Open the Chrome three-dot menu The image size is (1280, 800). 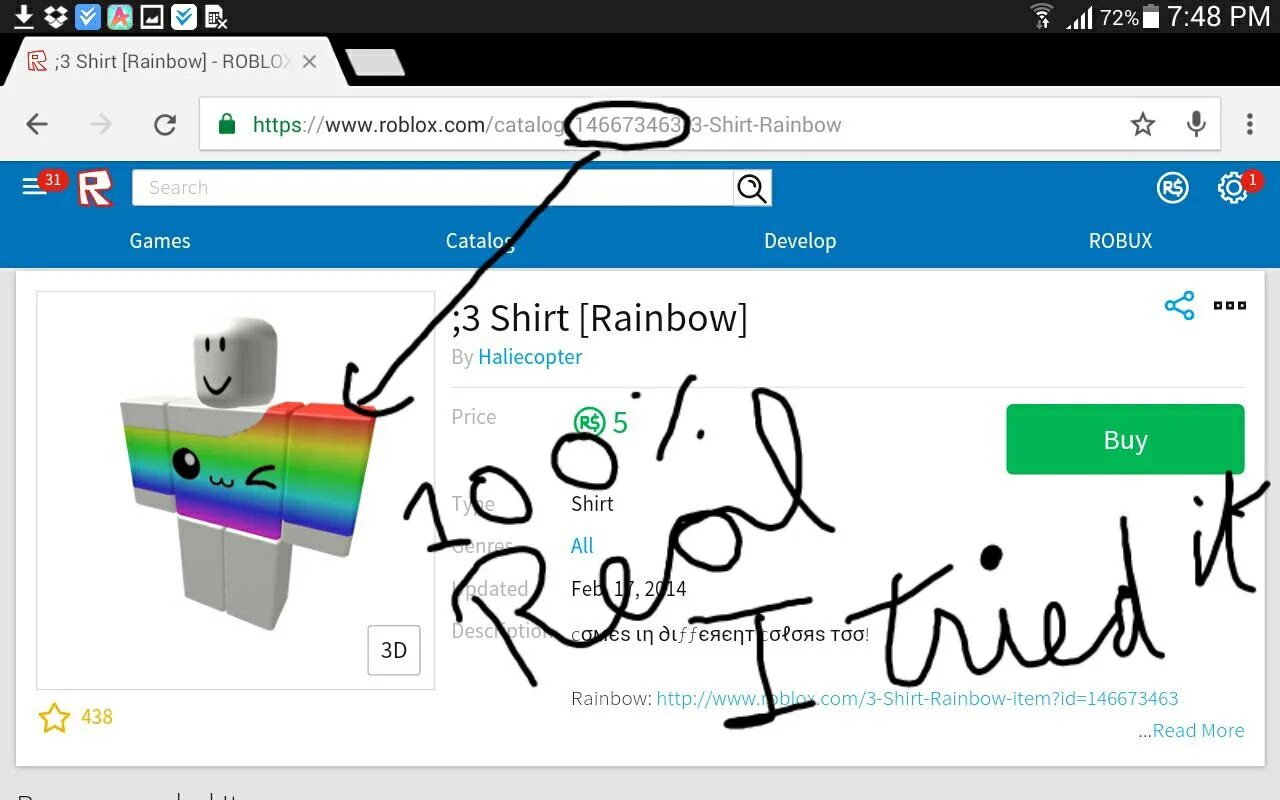(x=1249, y=124)
